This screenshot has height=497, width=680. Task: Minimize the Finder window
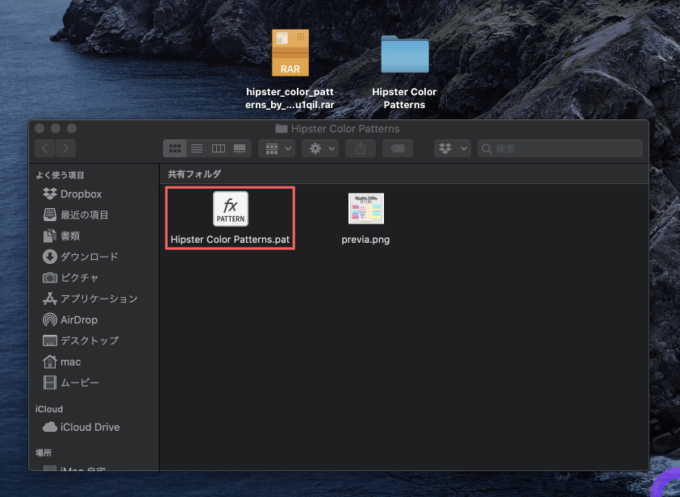(x=56, y=128)
